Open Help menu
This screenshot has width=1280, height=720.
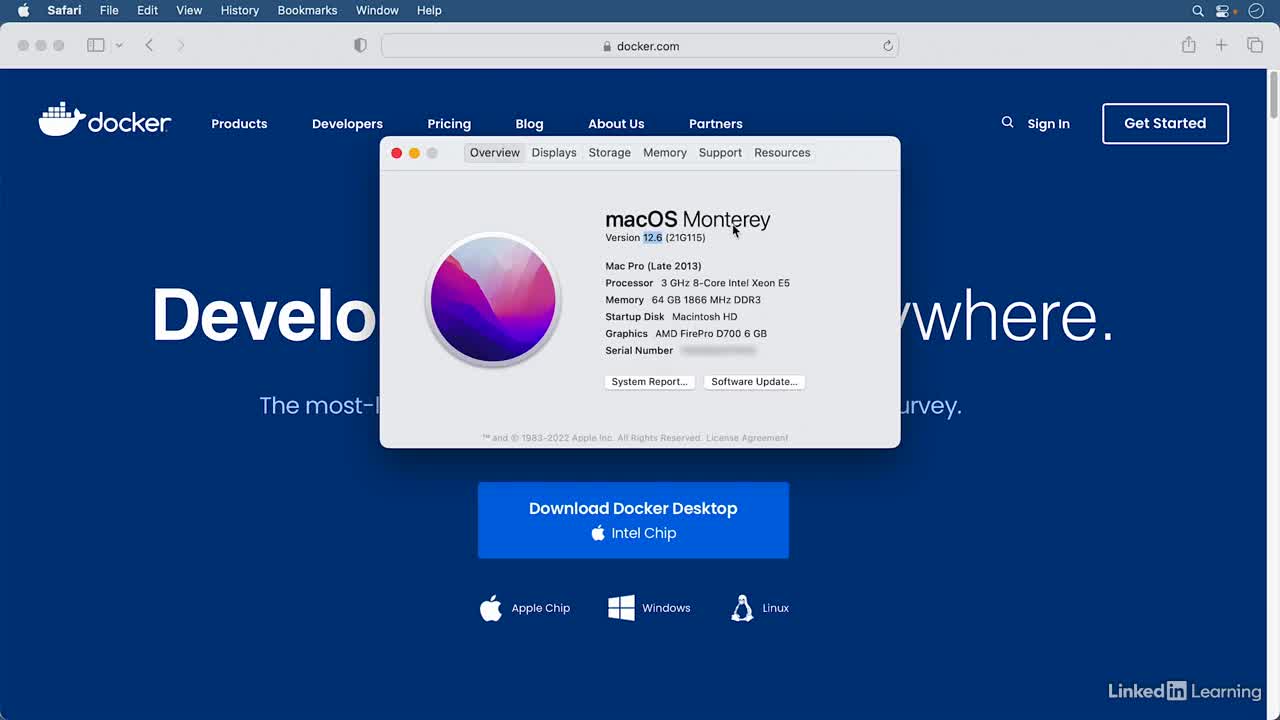[429, 10]
